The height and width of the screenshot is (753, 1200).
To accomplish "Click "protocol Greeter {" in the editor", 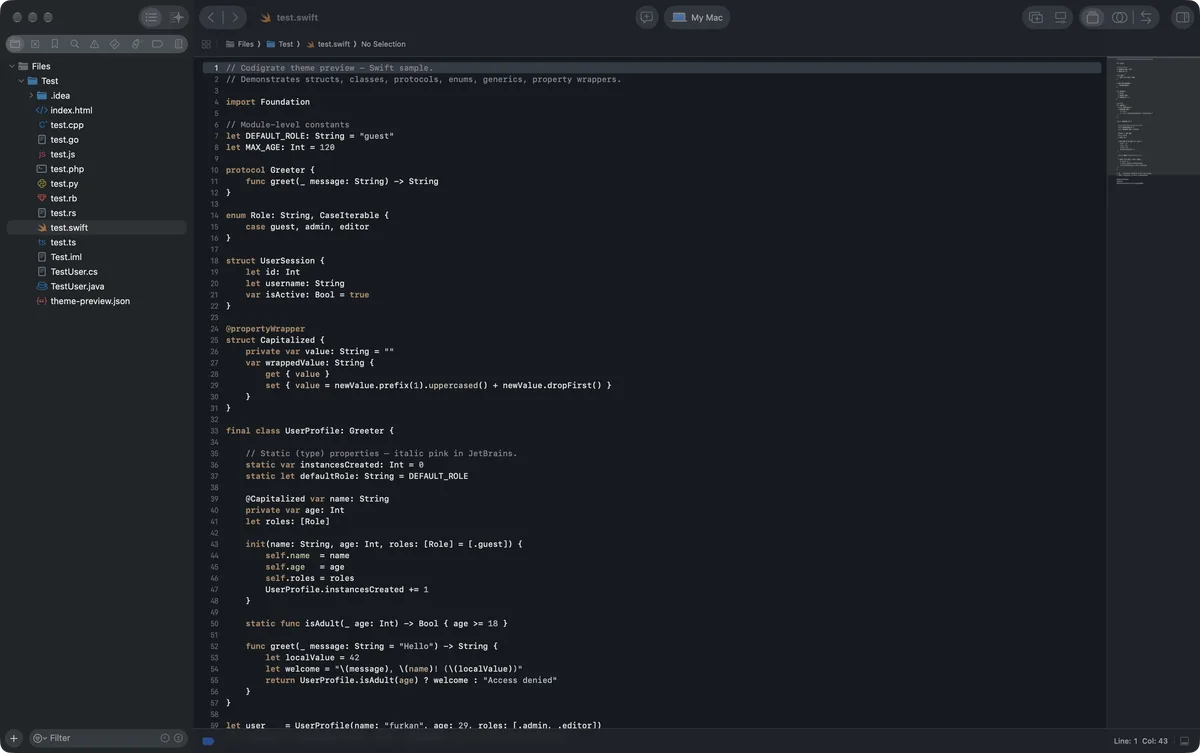I will point(270,170).
